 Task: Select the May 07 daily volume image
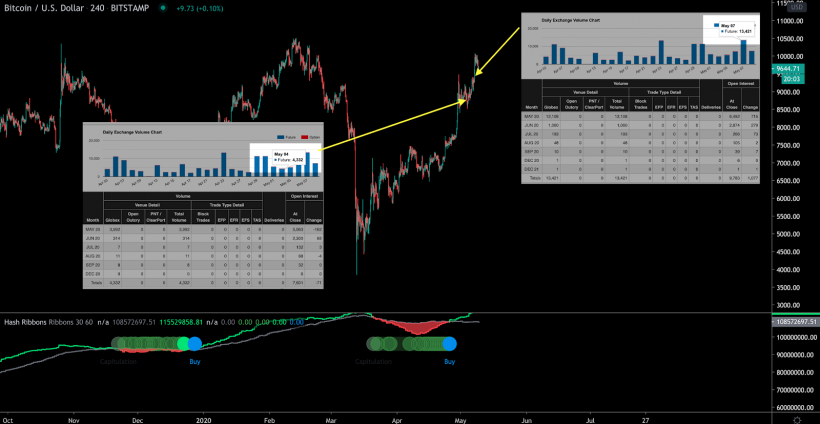tap(641, 98)
